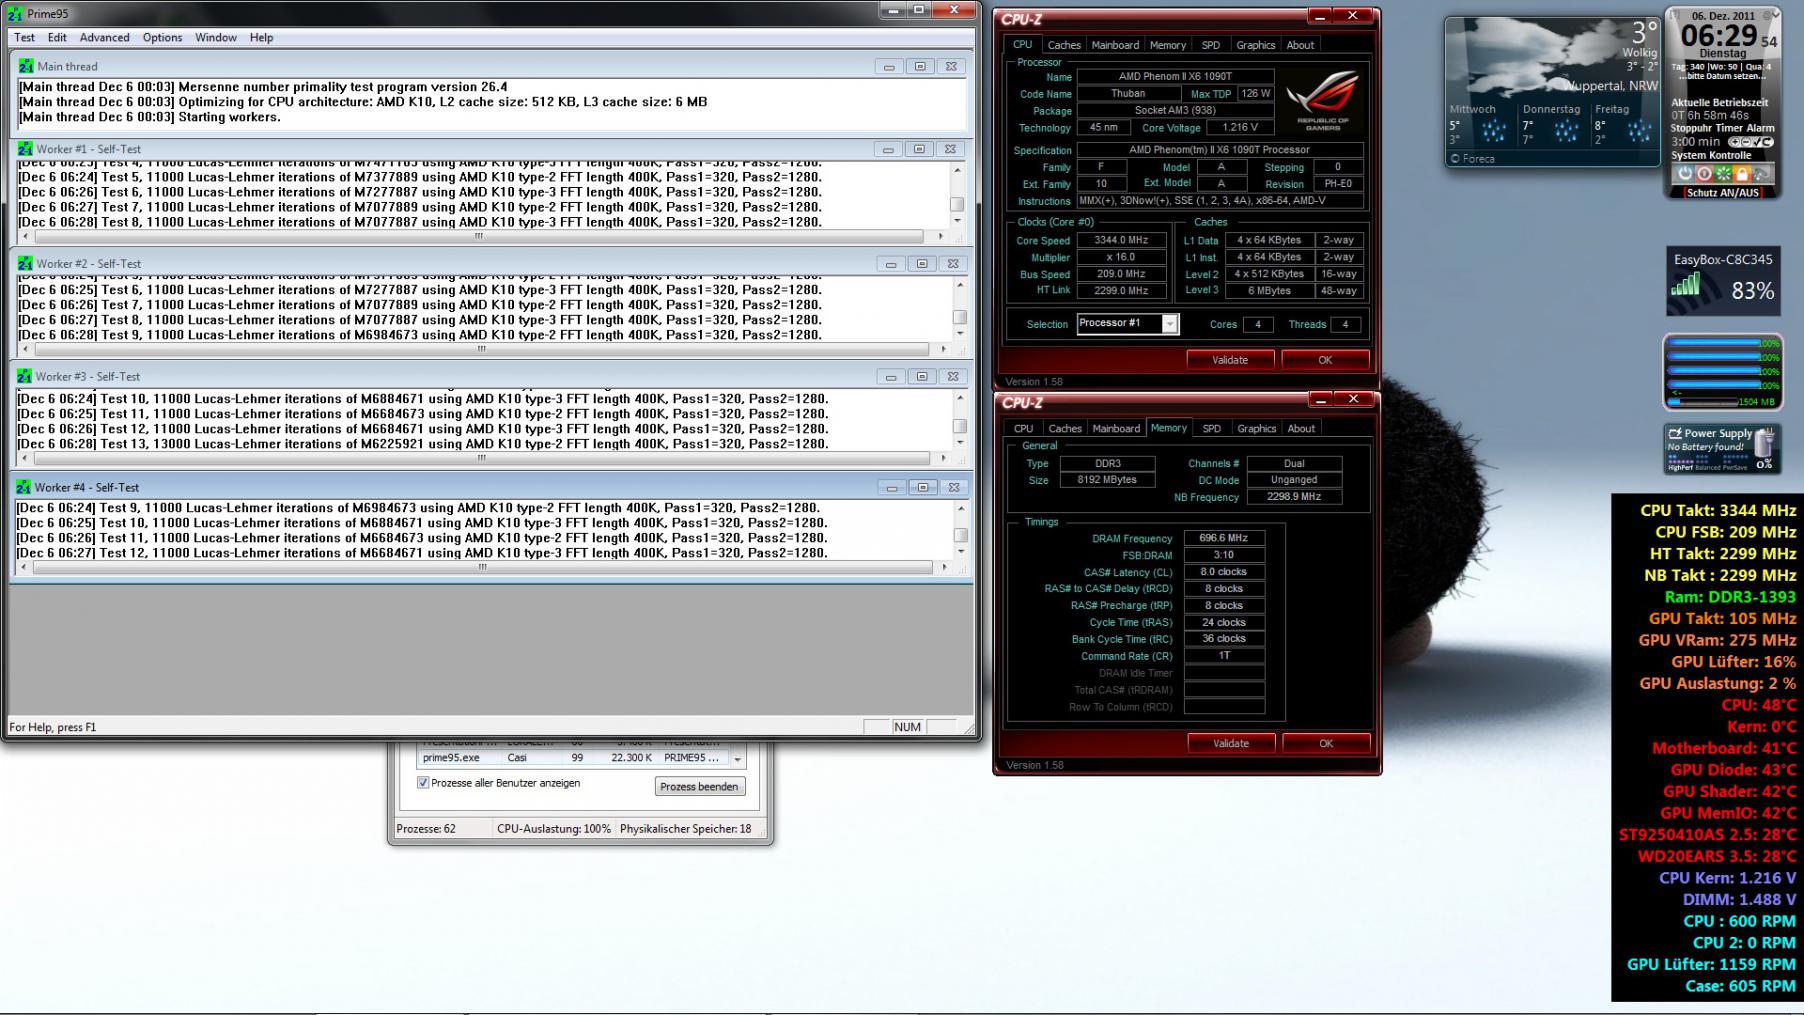Click the Alarm link in the clock gadget

[1761, 128]
